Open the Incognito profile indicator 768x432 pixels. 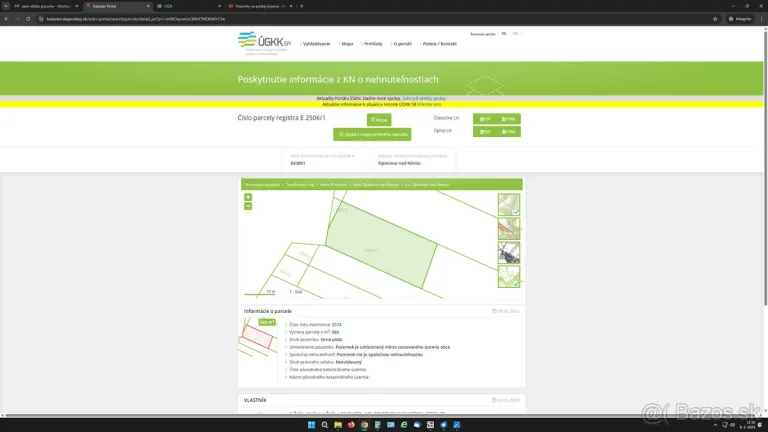click(x=740, y=19)
